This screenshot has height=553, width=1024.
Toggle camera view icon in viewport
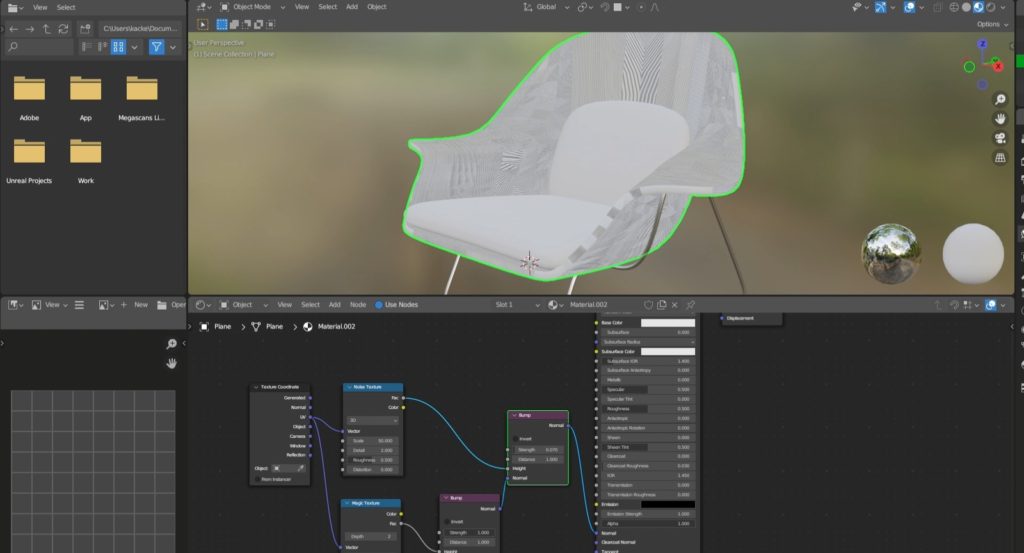click(x=999, y=138)
